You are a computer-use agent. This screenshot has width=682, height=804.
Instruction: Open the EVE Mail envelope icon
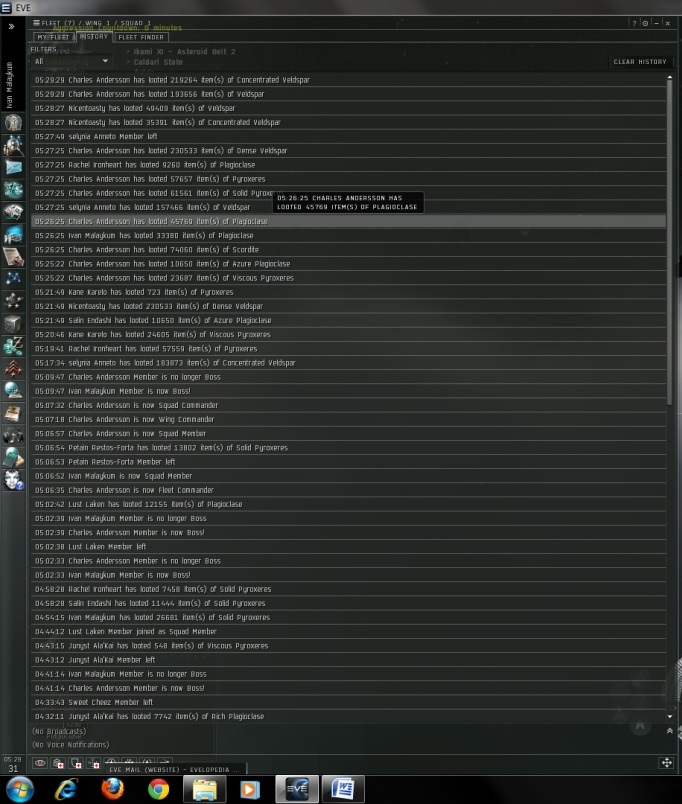point(13,167)
